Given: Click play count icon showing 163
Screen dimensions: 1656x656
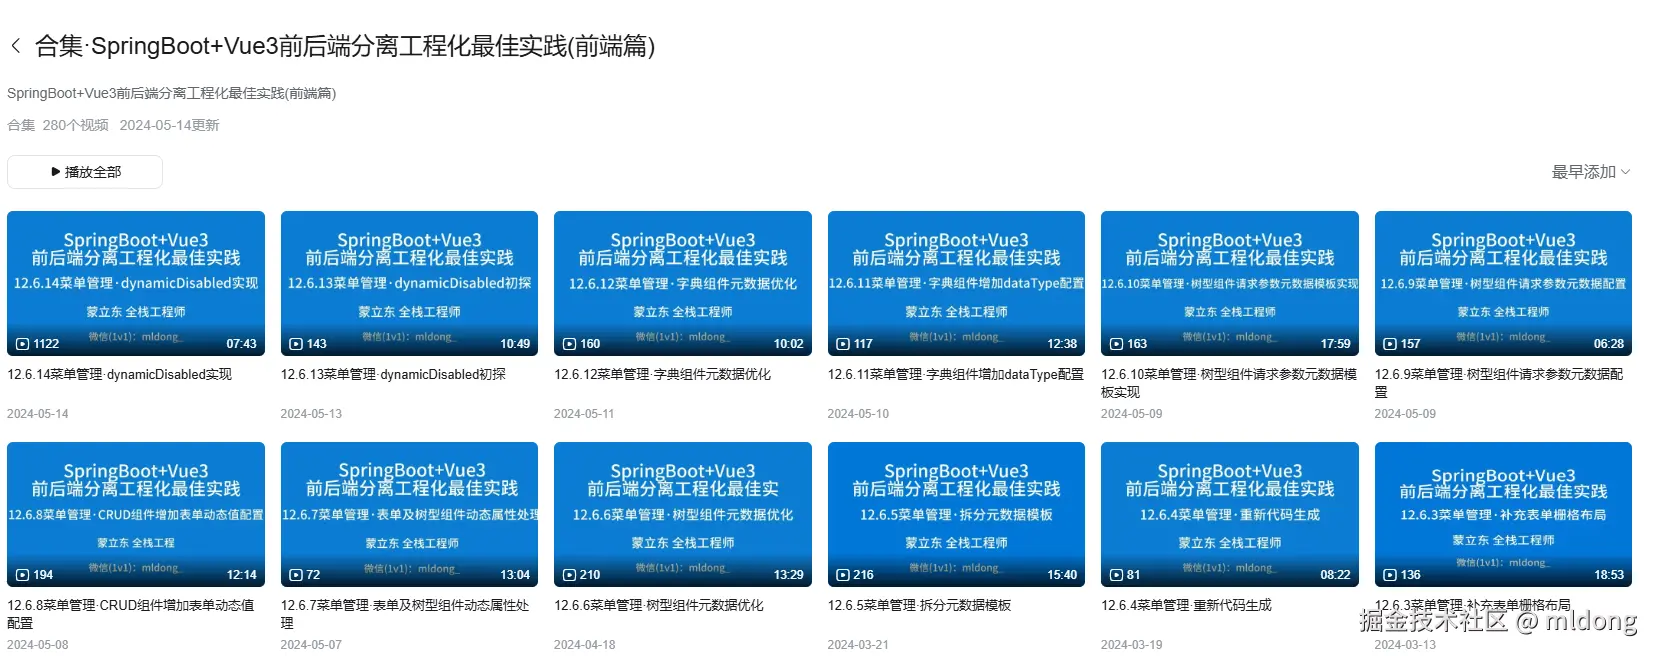Looking at the screenshot, I should pos(1116,344).
